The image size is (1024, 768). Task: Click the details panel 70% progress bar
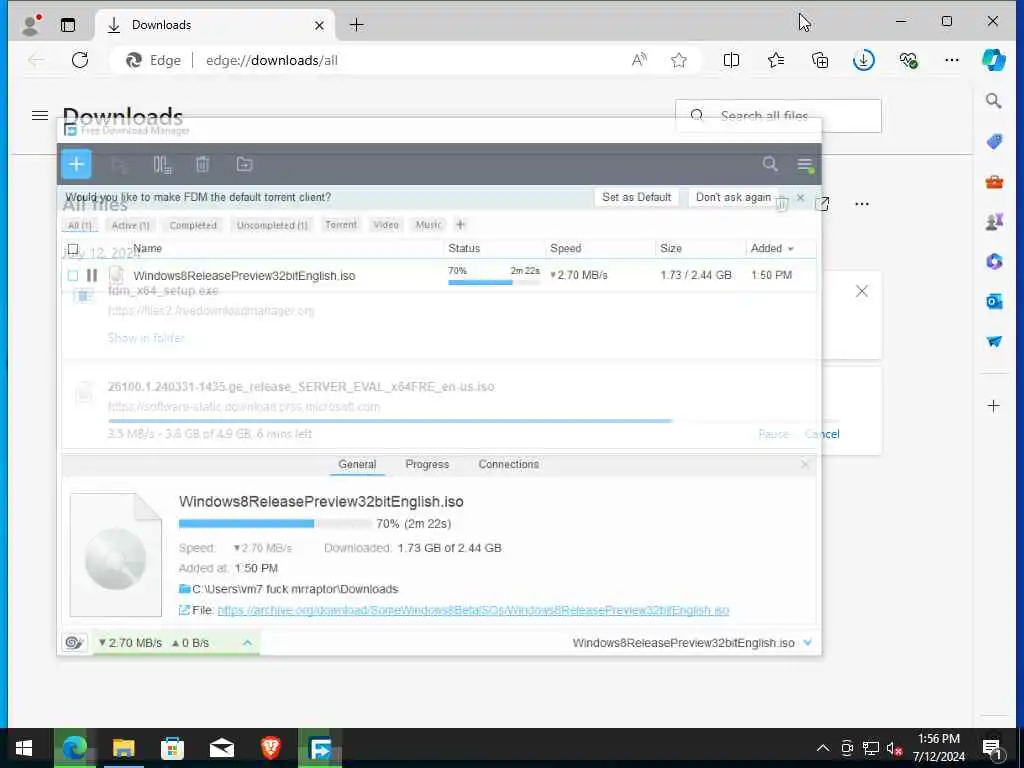click(275, 524)
